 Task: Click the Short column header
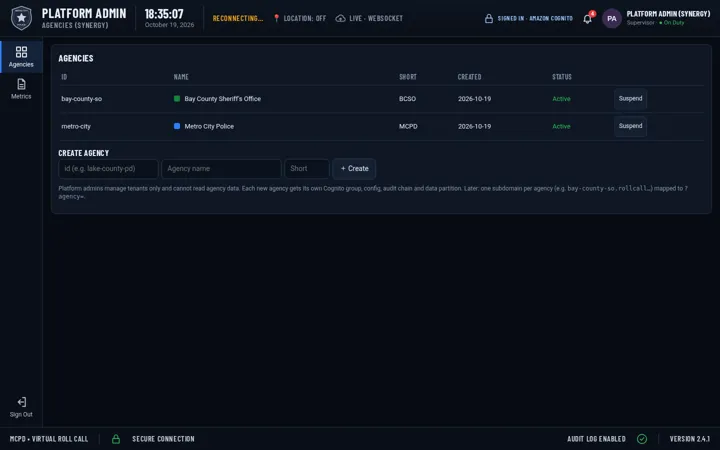coord(408,77)
